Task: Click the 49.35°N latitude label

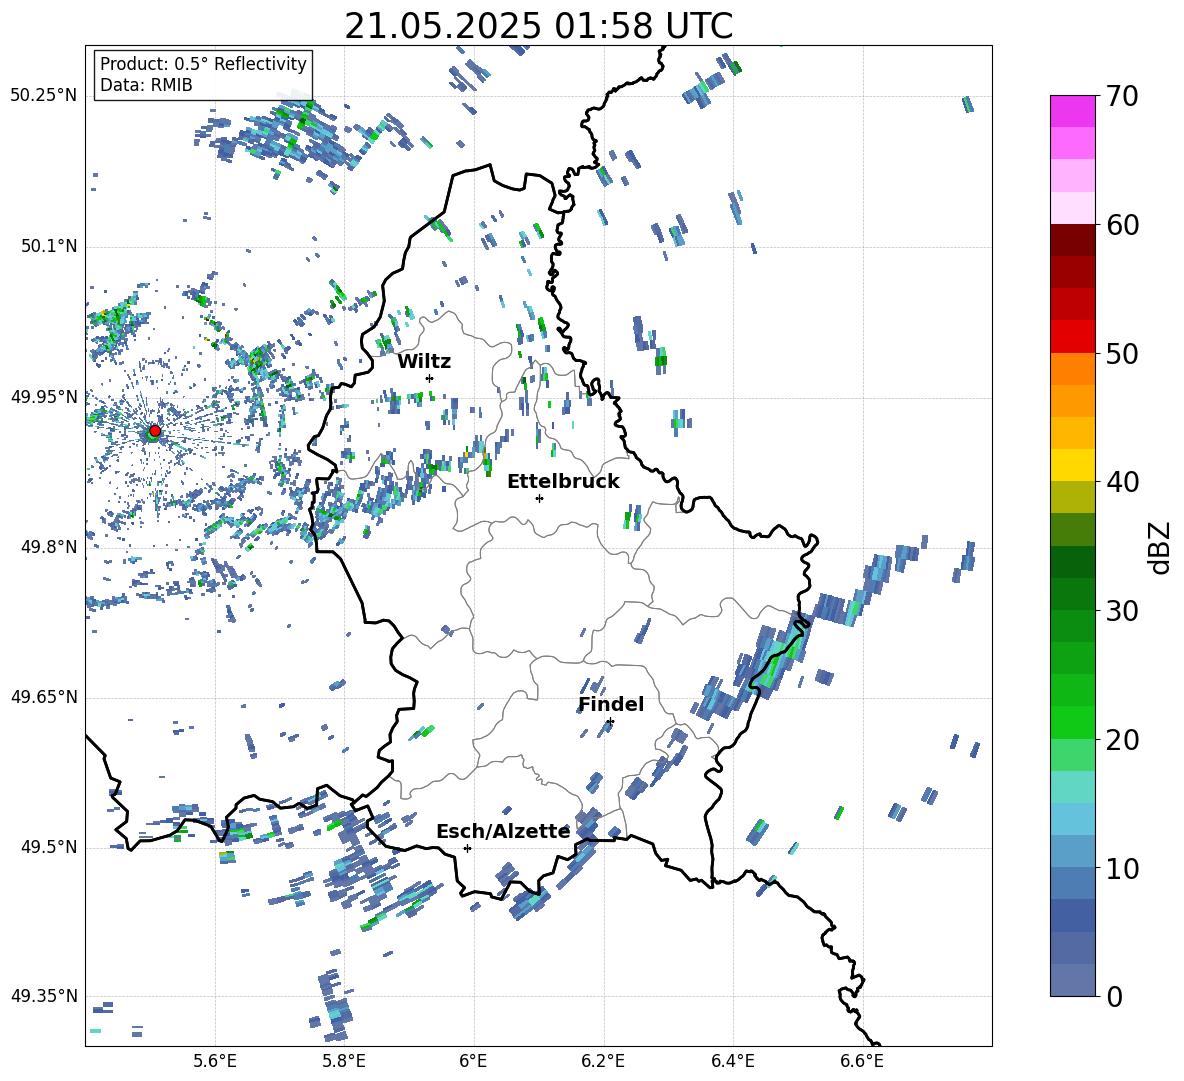Action: (44, 996)
